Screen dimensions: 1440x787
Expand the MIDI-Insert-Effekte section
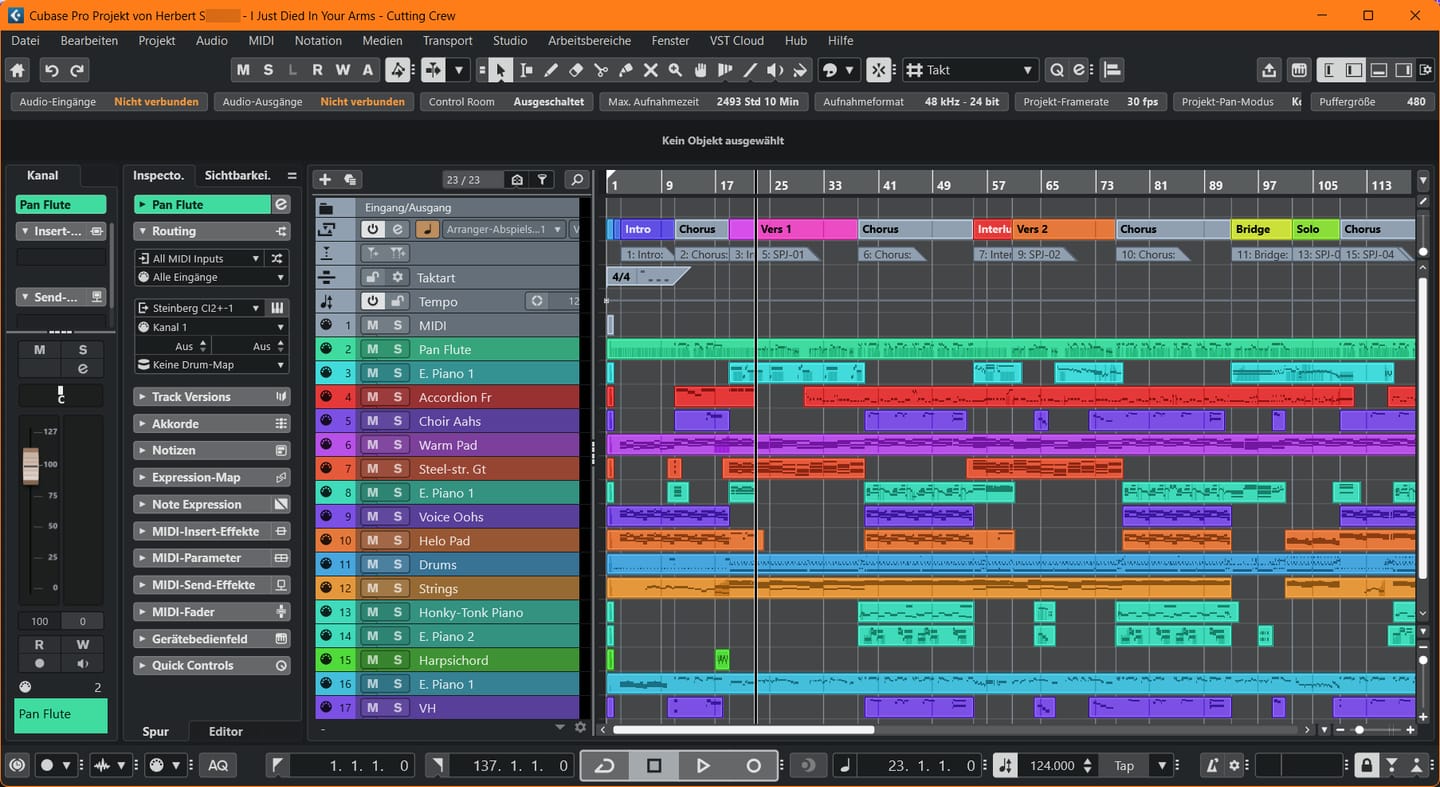tap(212, 531)
